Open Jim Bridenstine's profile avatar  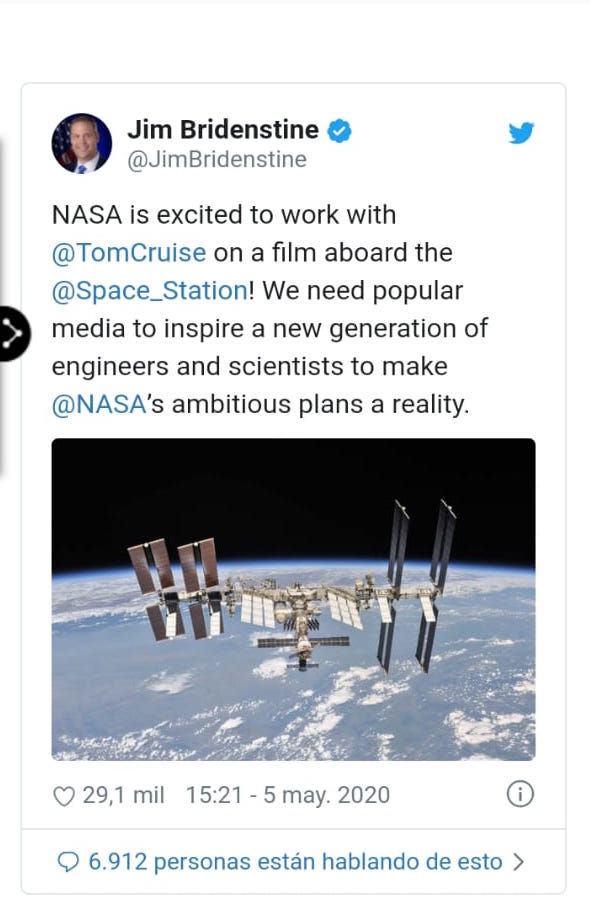82,143
